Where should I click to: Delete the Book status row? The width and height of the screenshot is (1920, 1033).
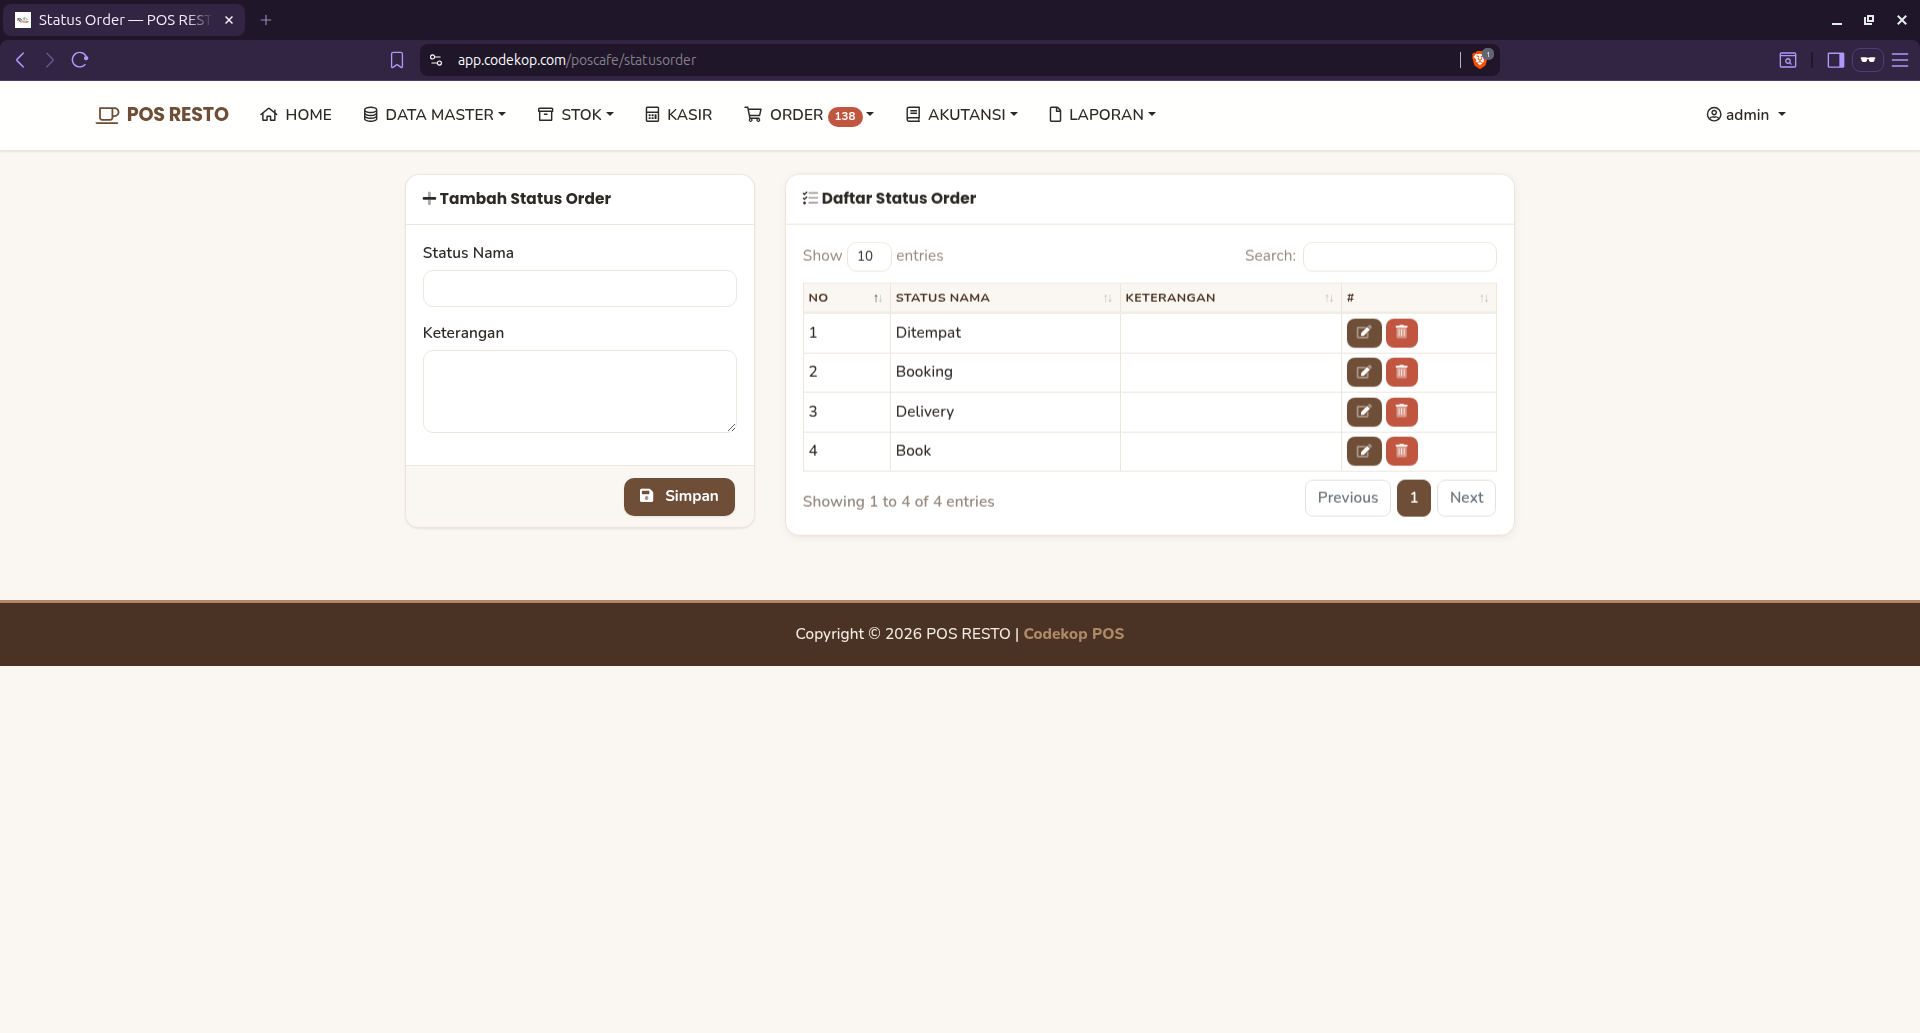point(1402,451)
